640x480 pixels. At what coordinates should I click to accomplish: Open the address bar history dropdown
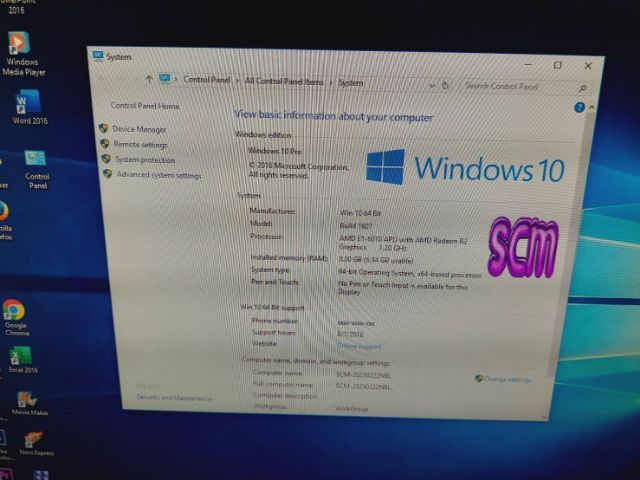click(x=432, y=85)
